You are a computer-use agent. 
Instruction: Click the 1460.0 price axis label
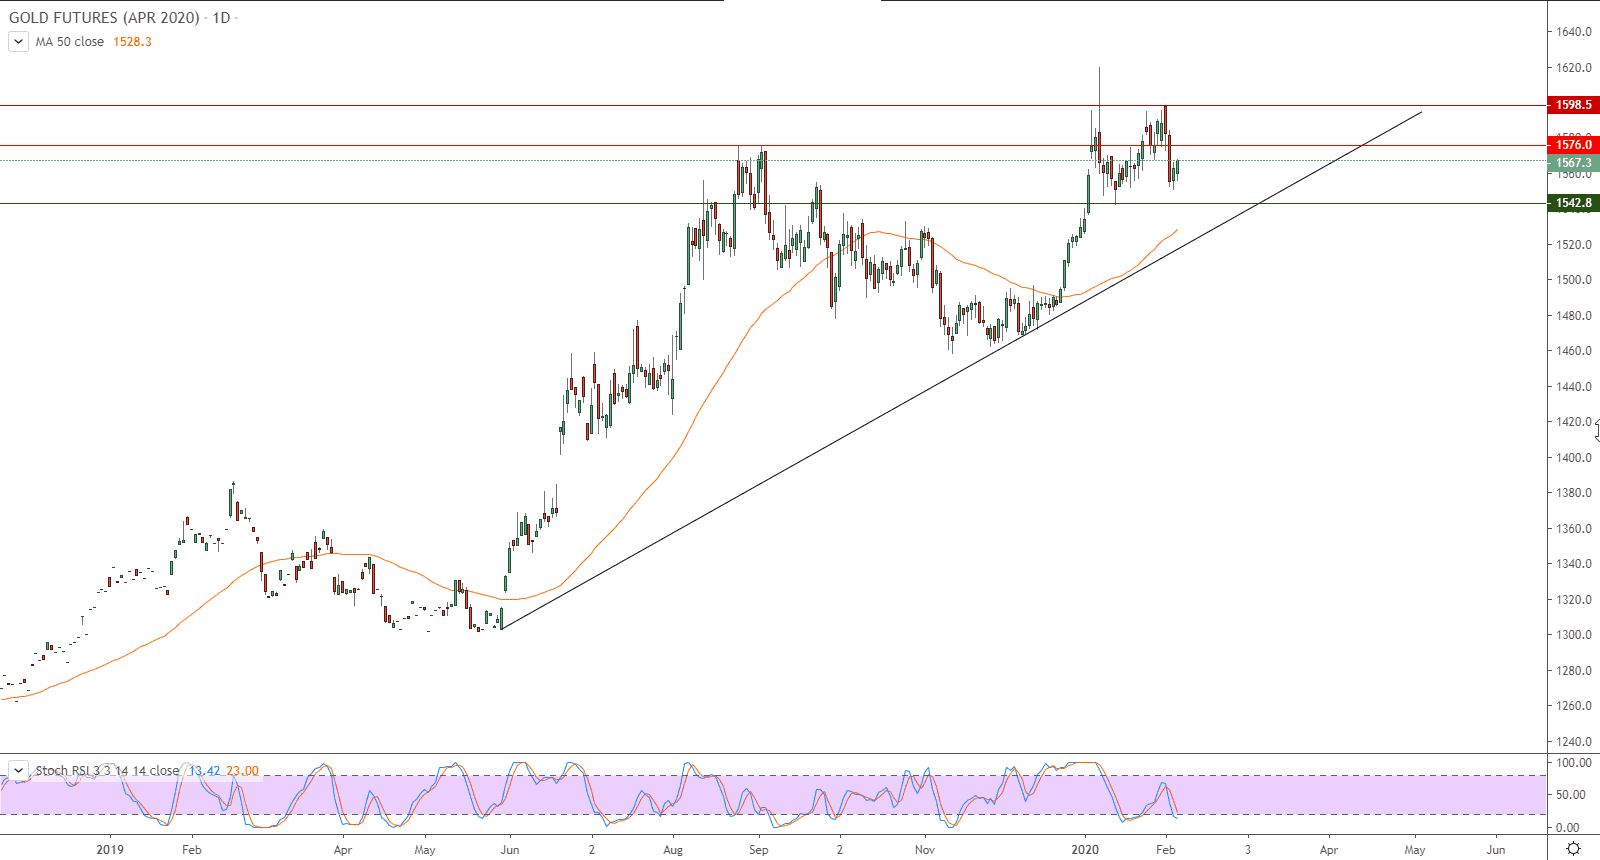click(1574, 351)
